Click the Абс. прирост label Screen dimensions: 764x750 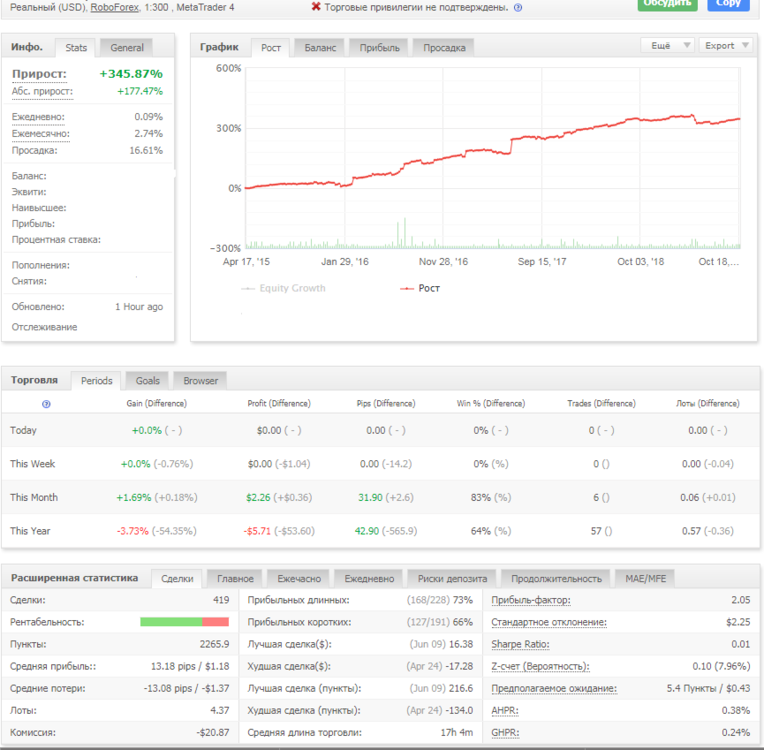tap(42, 91)
